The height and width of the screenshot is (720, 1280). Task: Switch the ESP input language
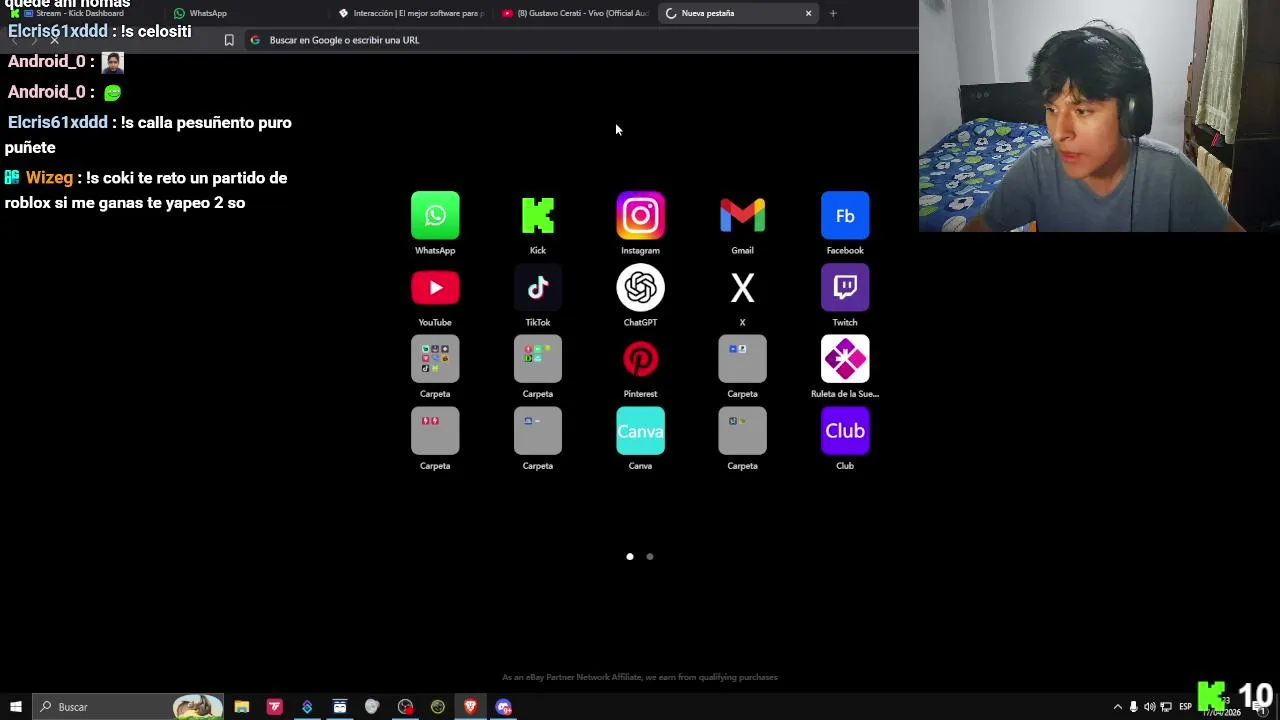coord(1185,707)
